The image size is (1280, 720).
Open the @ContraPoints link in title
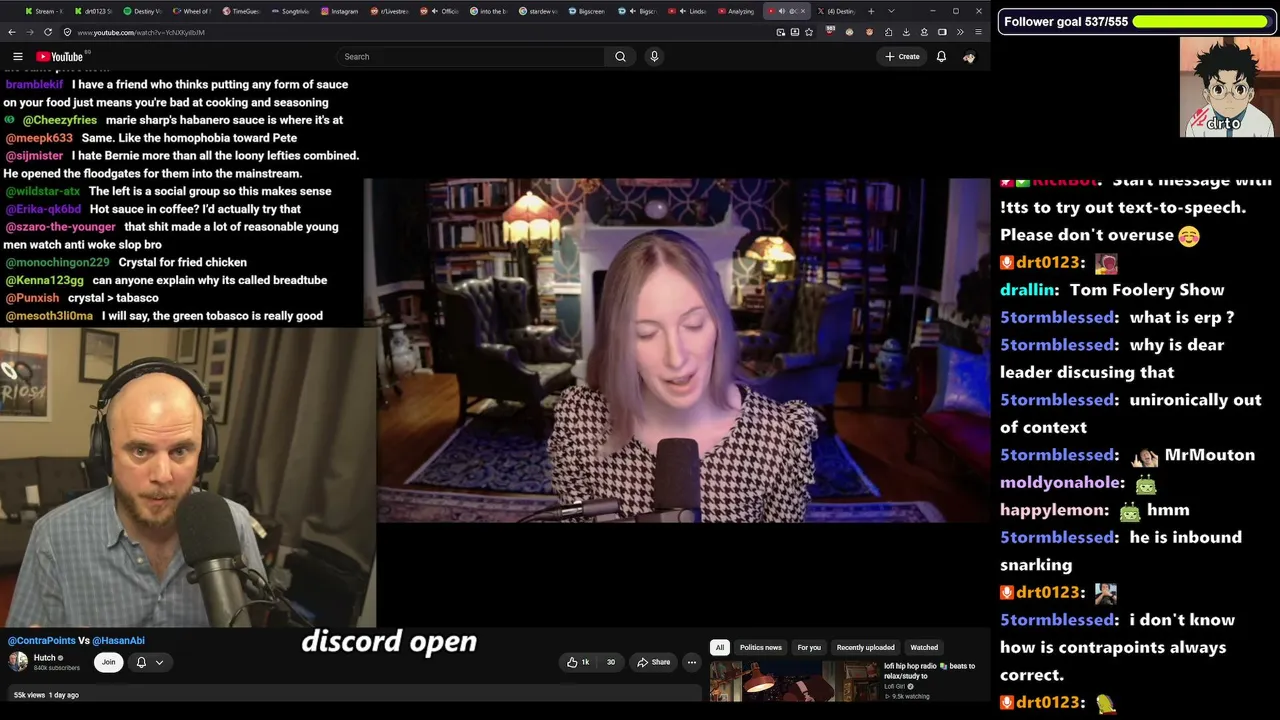[41, 640]
